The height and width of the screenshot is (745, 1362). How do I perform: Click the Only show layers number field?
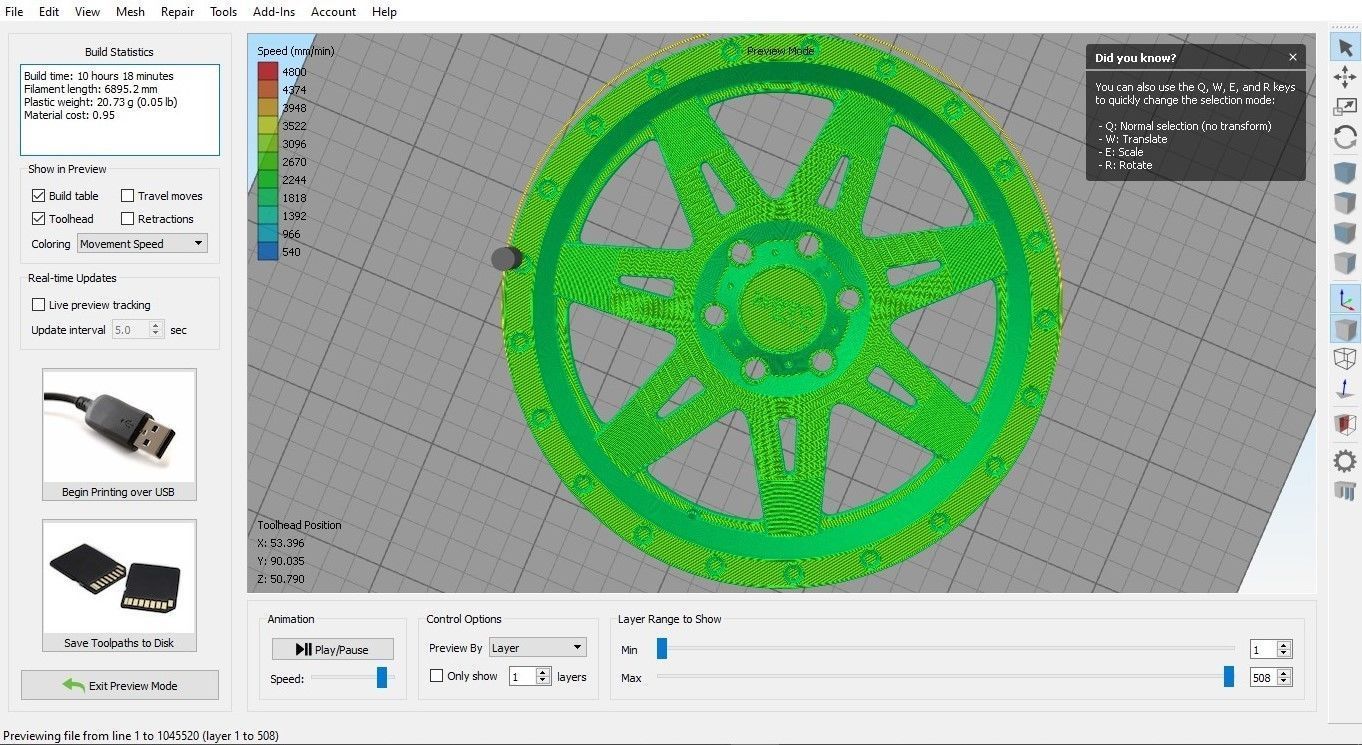(523, 676)
